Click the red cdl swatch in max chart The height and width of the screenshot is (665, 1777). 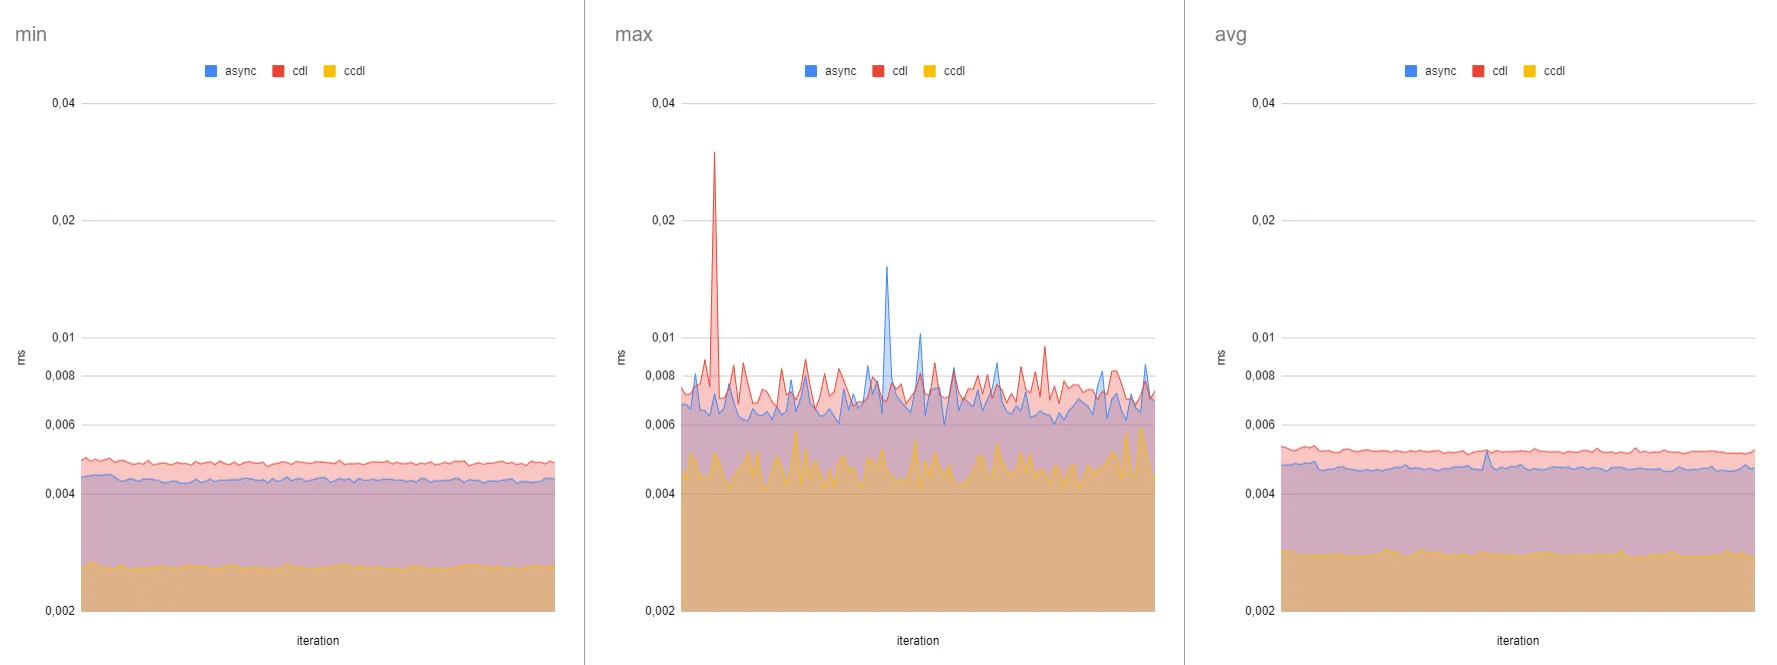pyautogui.click(x=878, y=71)
